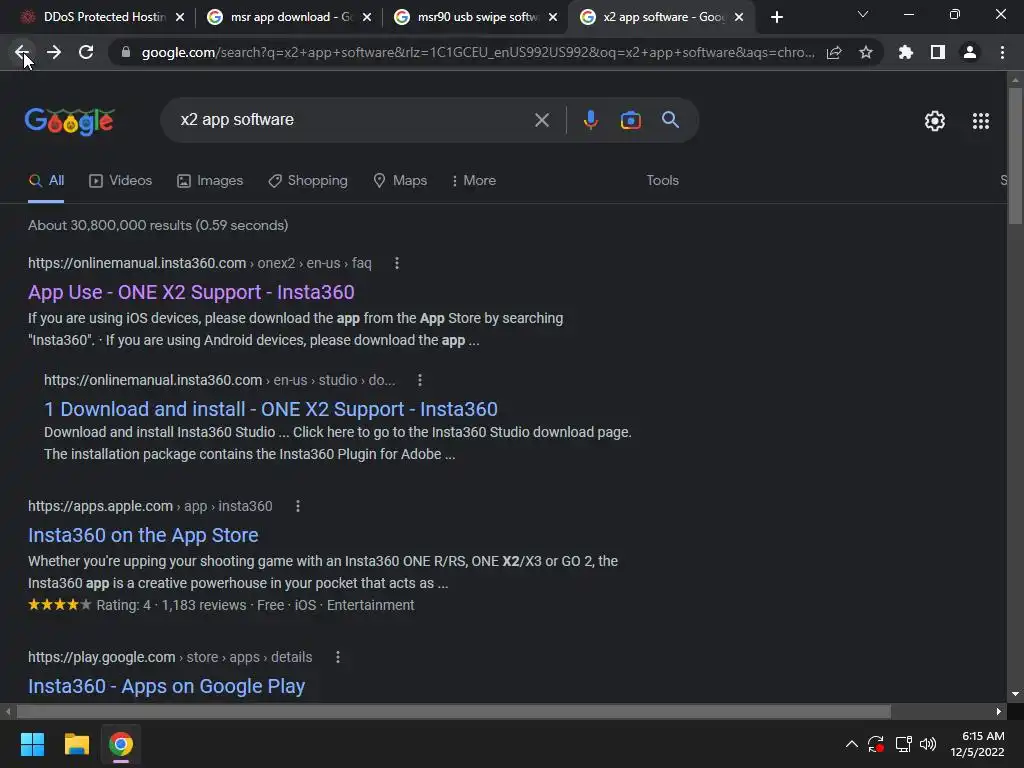The height and width of the screenshot is (768, 1024).
Task: Open more options for the App Use result
Action: 397,263
